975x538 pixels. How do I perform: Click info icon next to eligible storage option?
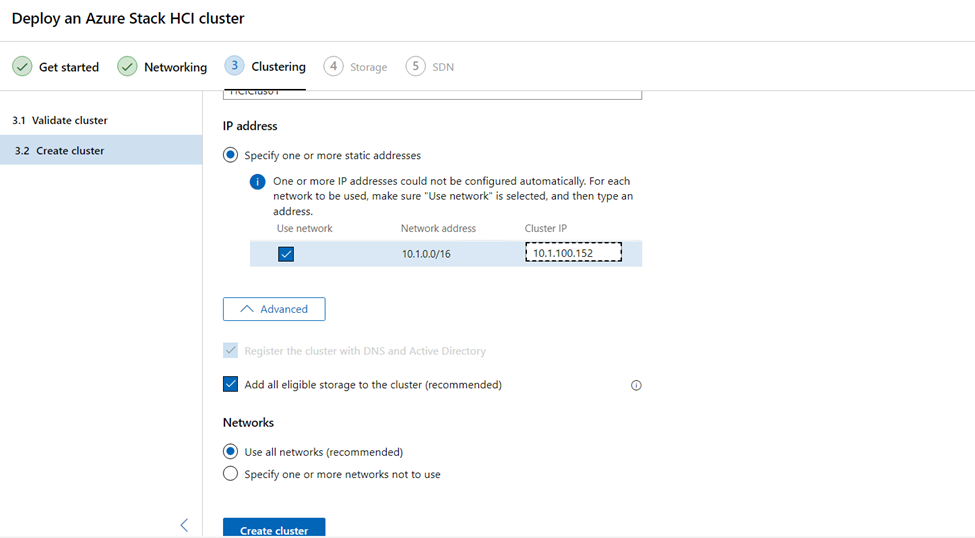[636, 385]
